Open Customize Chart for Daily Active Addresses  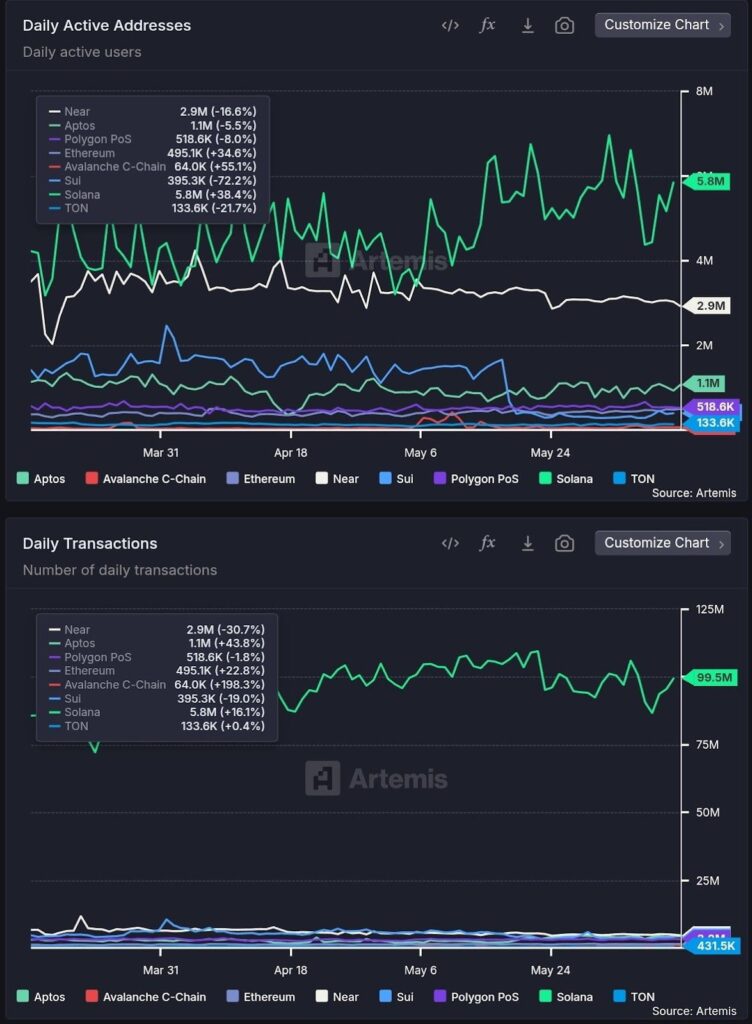click(663, 25)
